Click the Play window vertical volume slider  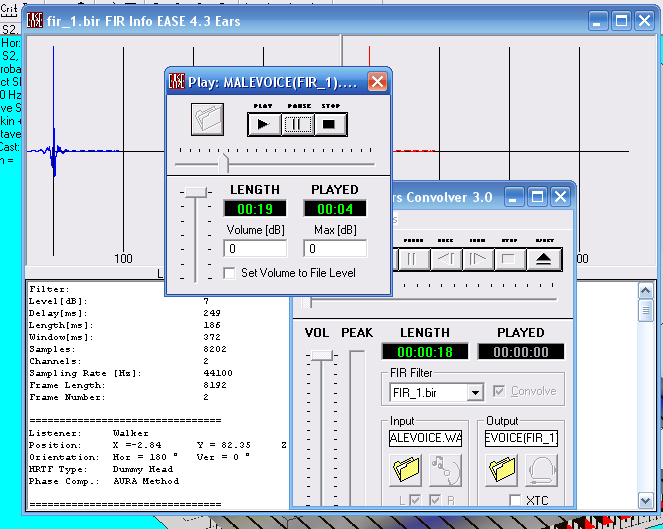click(x=195, y=192)
